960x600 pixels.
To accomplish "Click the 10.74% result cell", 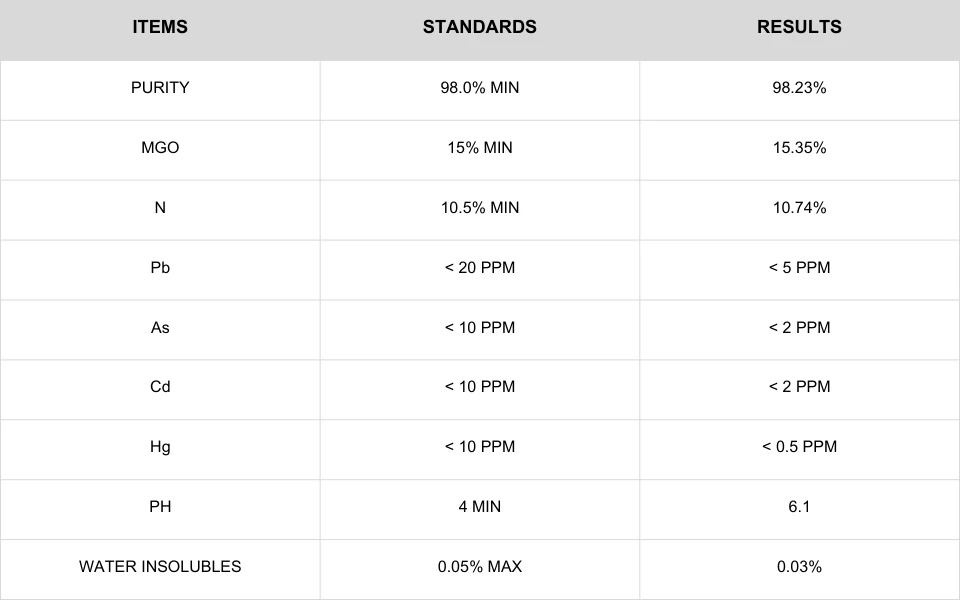I will [799, 210].
